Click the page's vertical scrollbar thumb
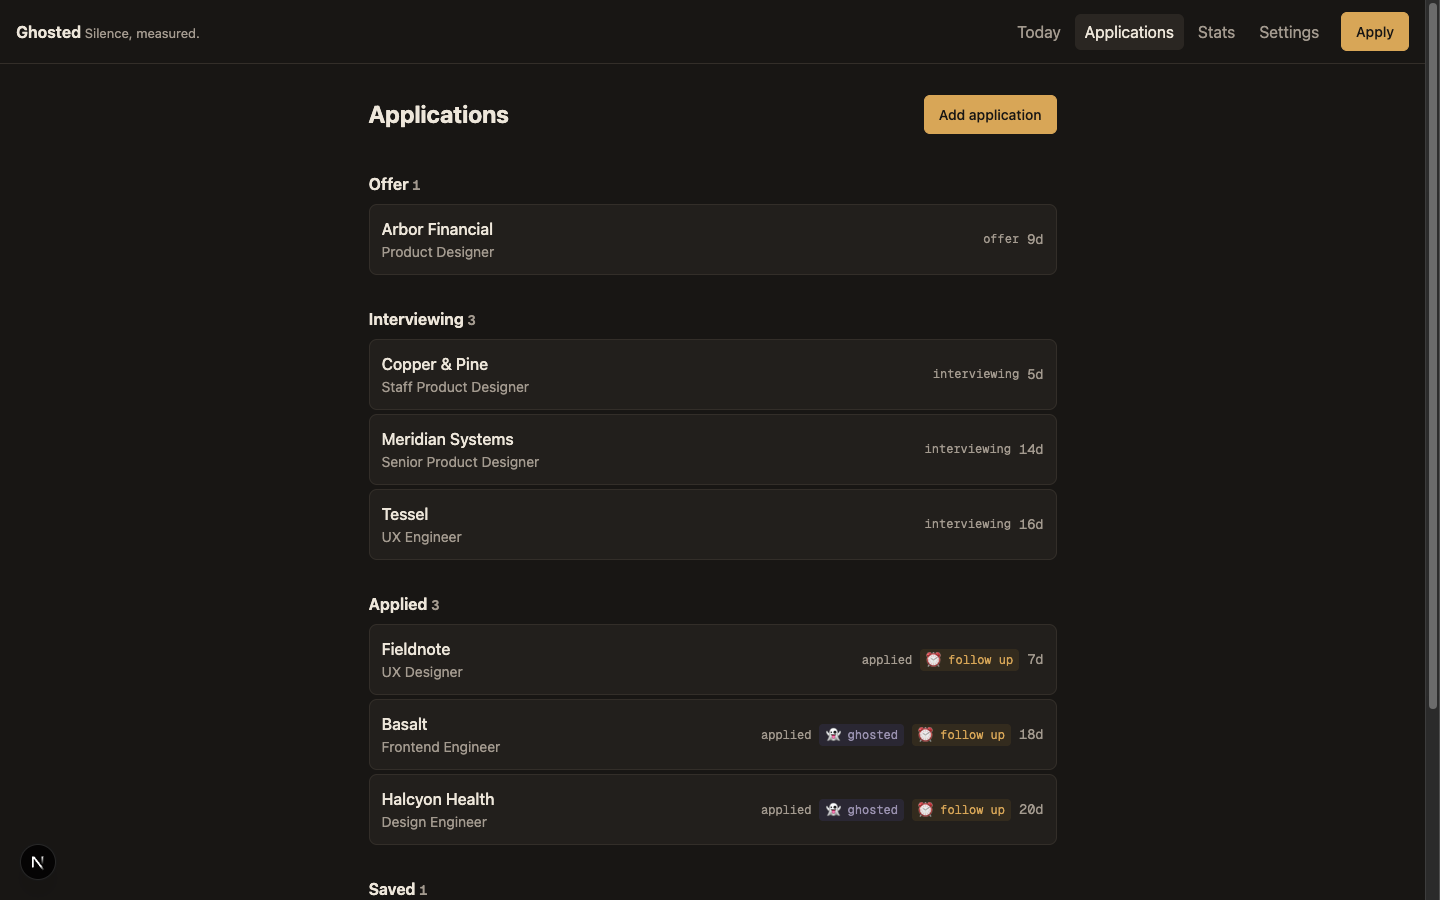This screenshot has height=900, width=1440. [x=1432, y=355]
